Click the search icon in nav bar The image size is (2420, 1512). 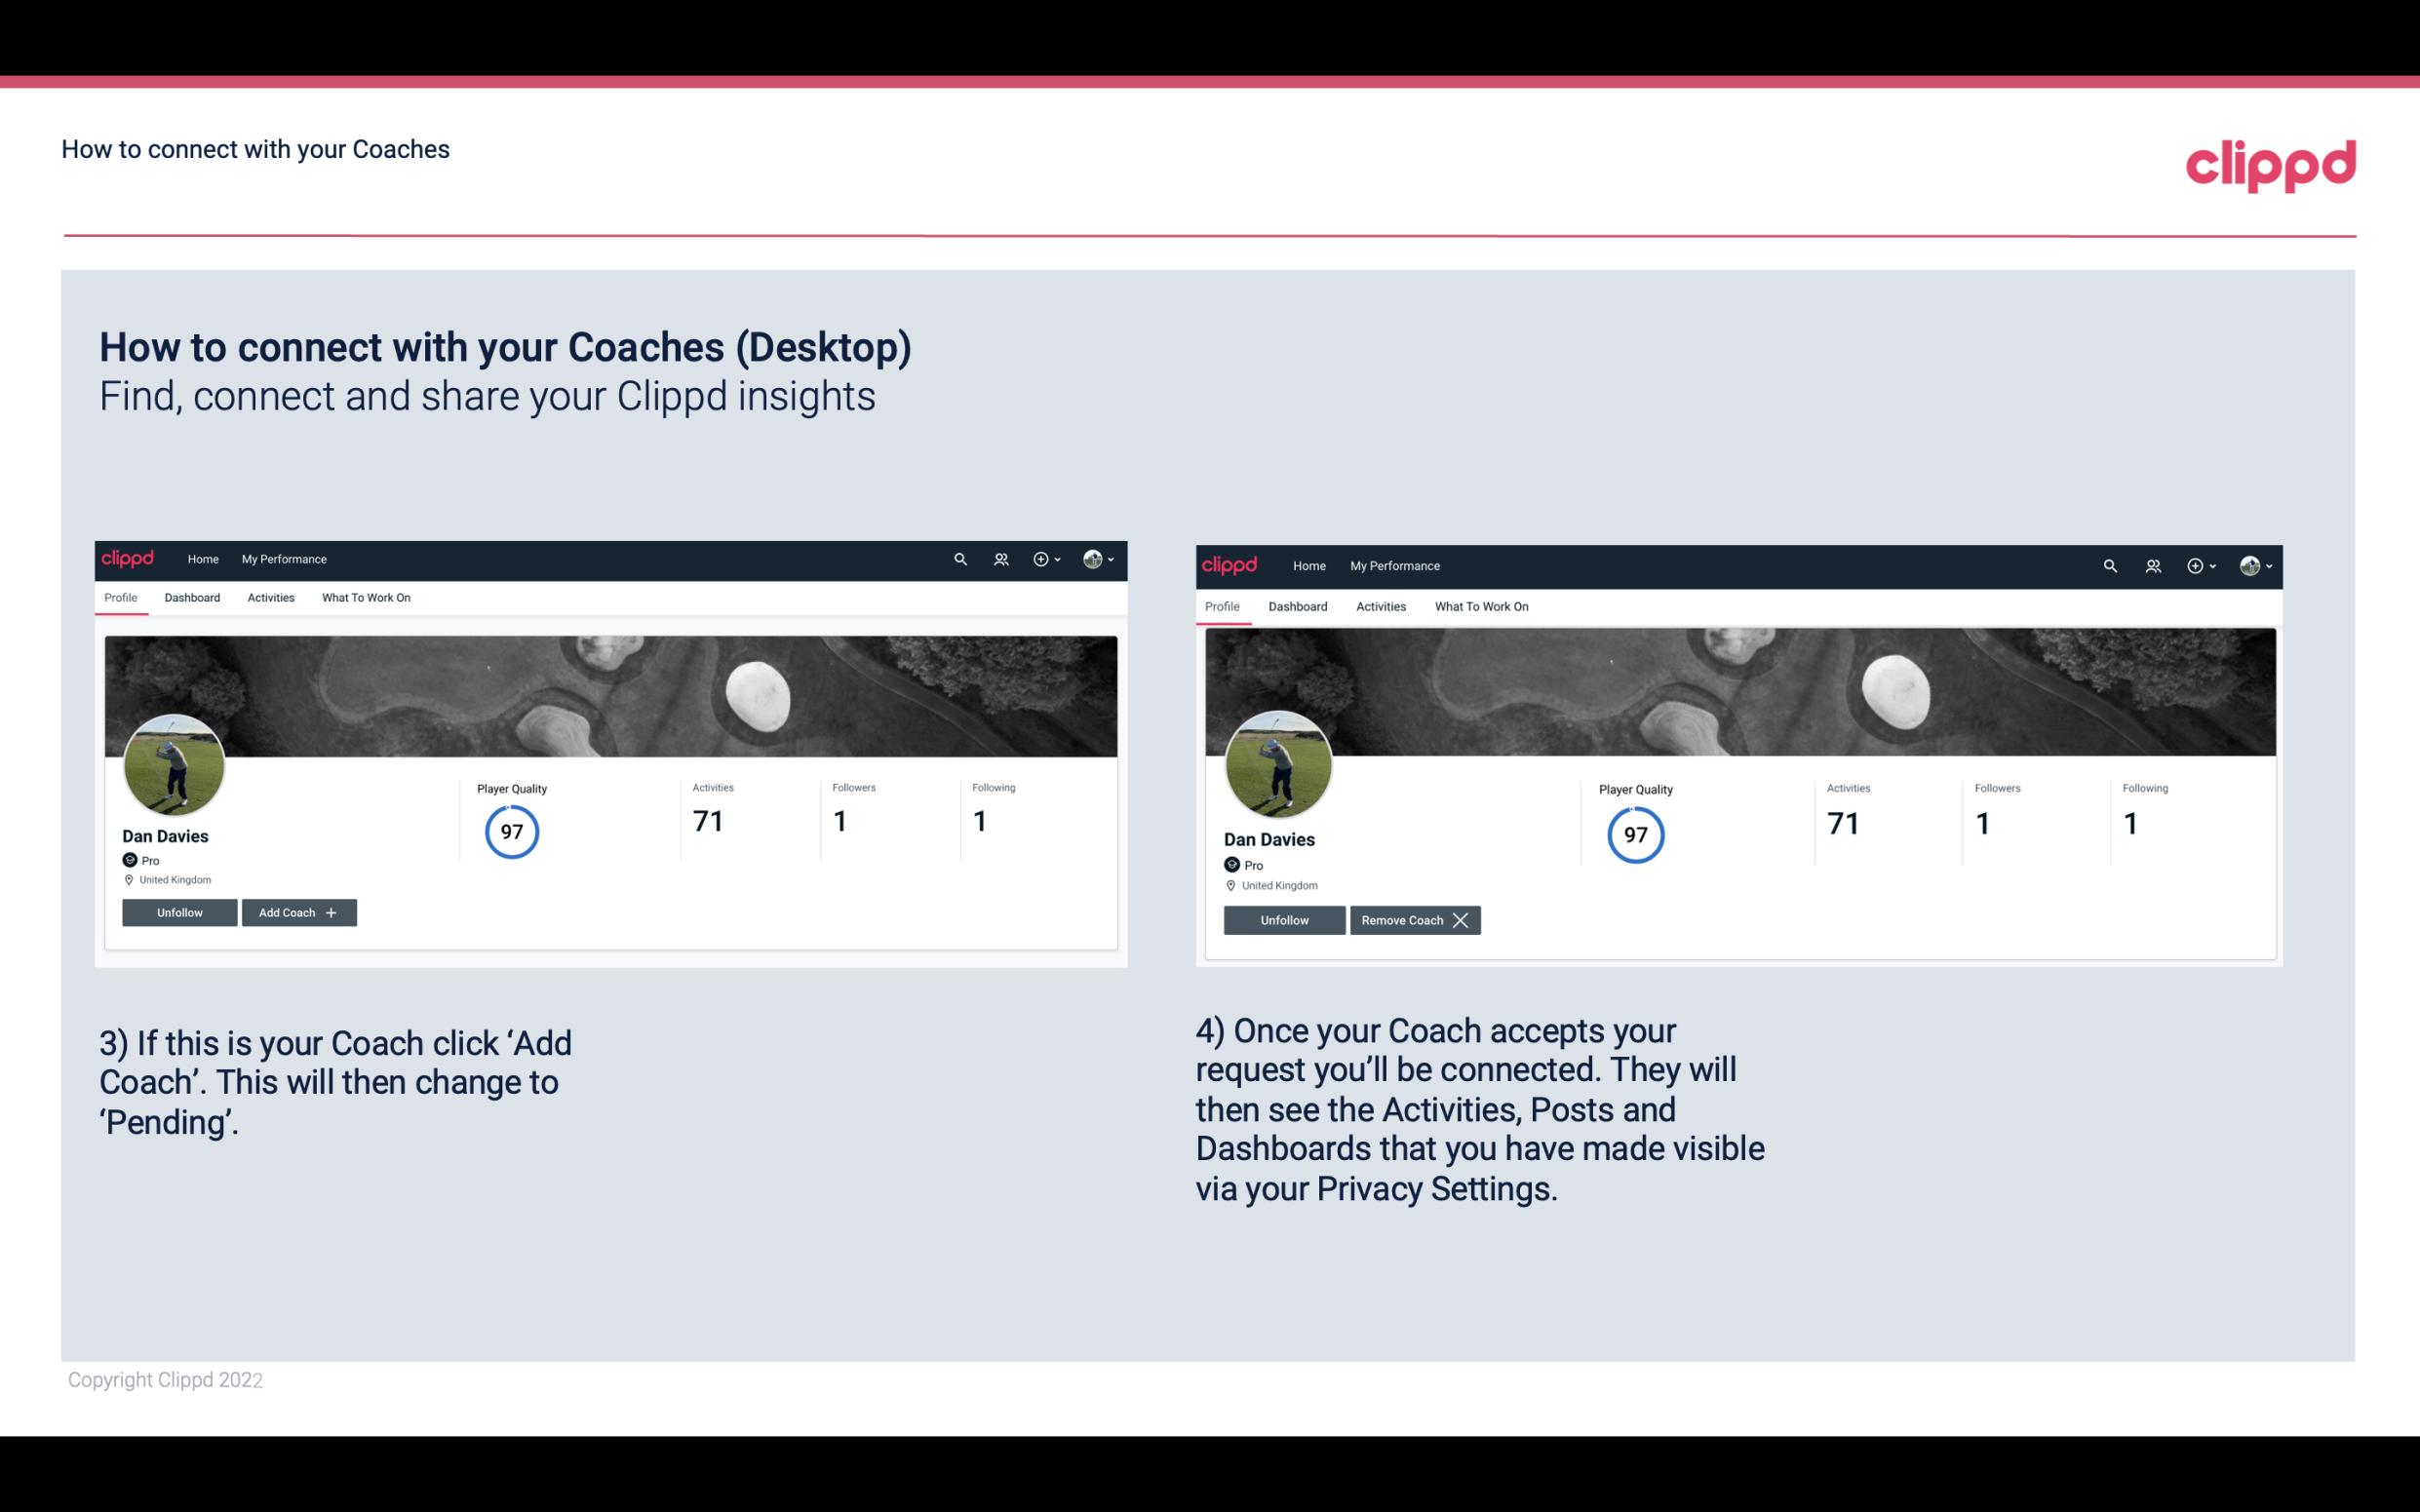(963, 560)
